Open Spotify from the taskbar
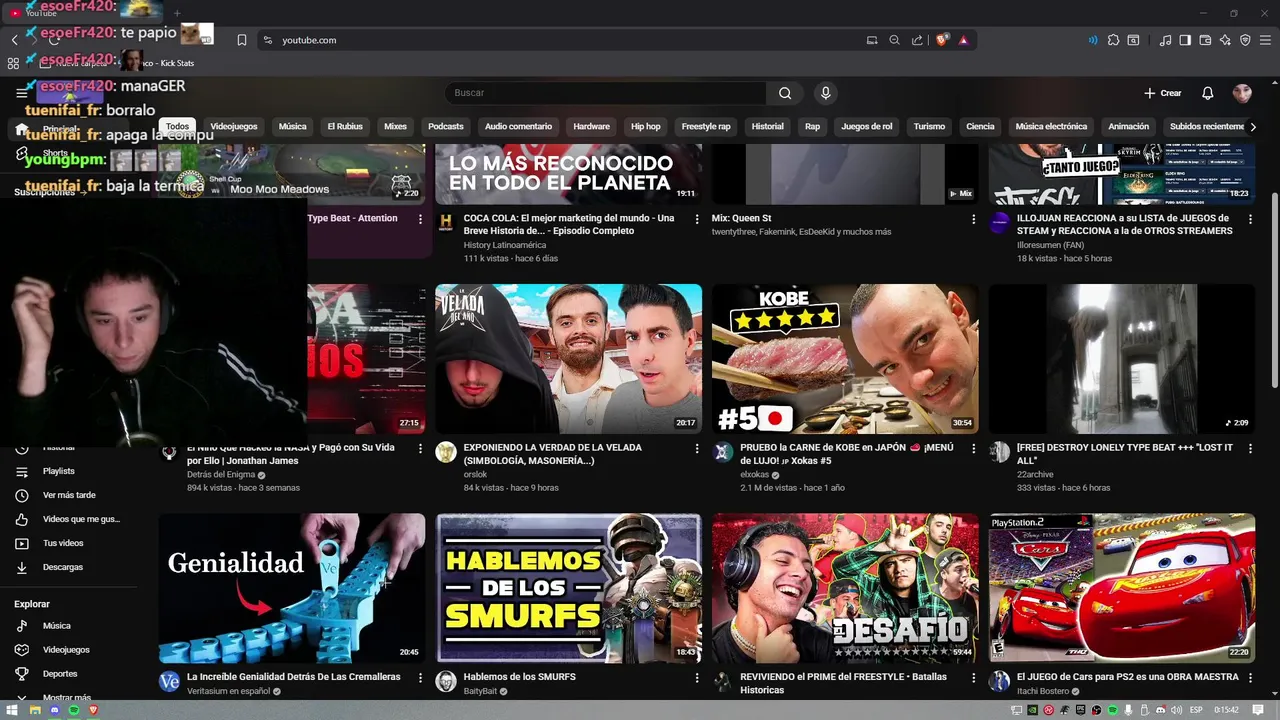1280x720 pixels. click(x=74, y=710)
